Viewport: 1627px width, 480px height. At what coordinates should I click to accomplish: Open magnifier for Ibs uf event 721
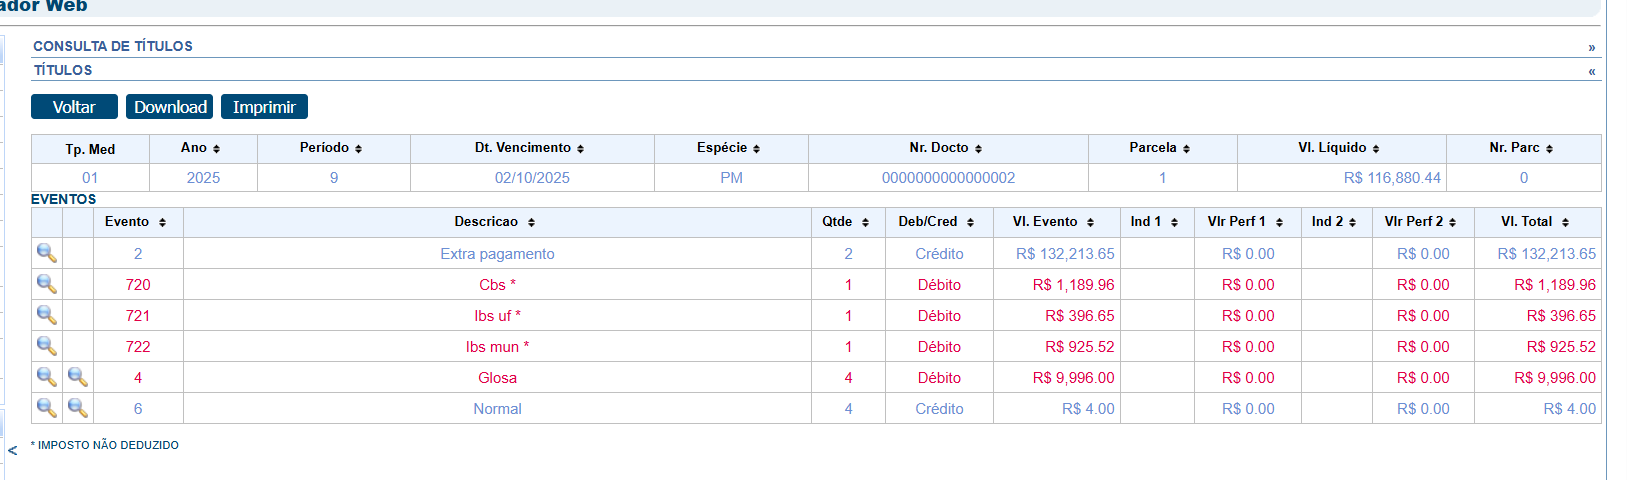pyautogui.click(x=46, y=315)
